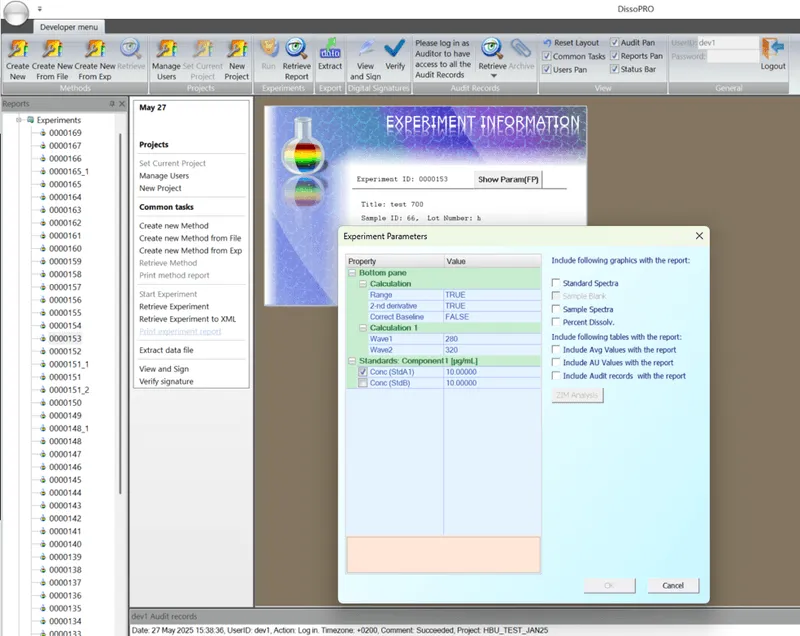
Task: Click the Extract data icon
Action: click(x=330, y=49)
